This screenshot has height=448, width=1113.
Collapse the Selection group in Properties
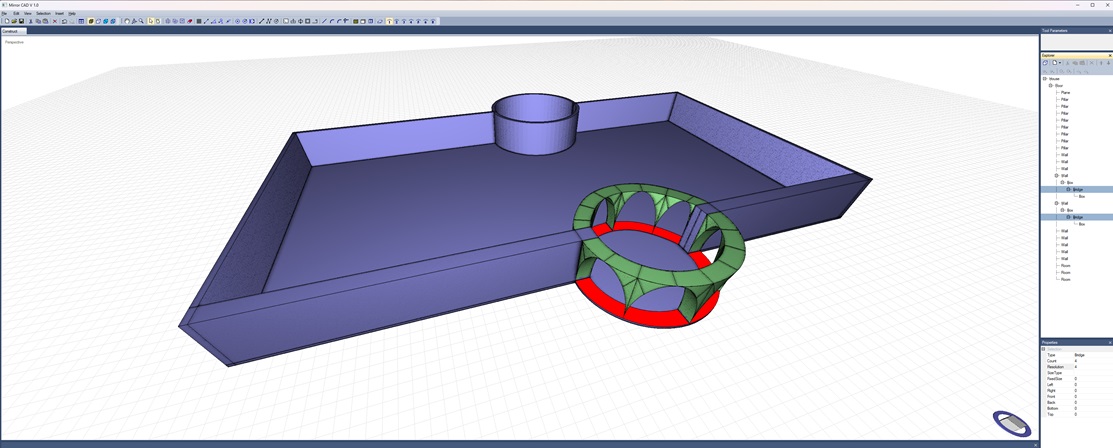pyautogui.click(x=1043, y=349)
